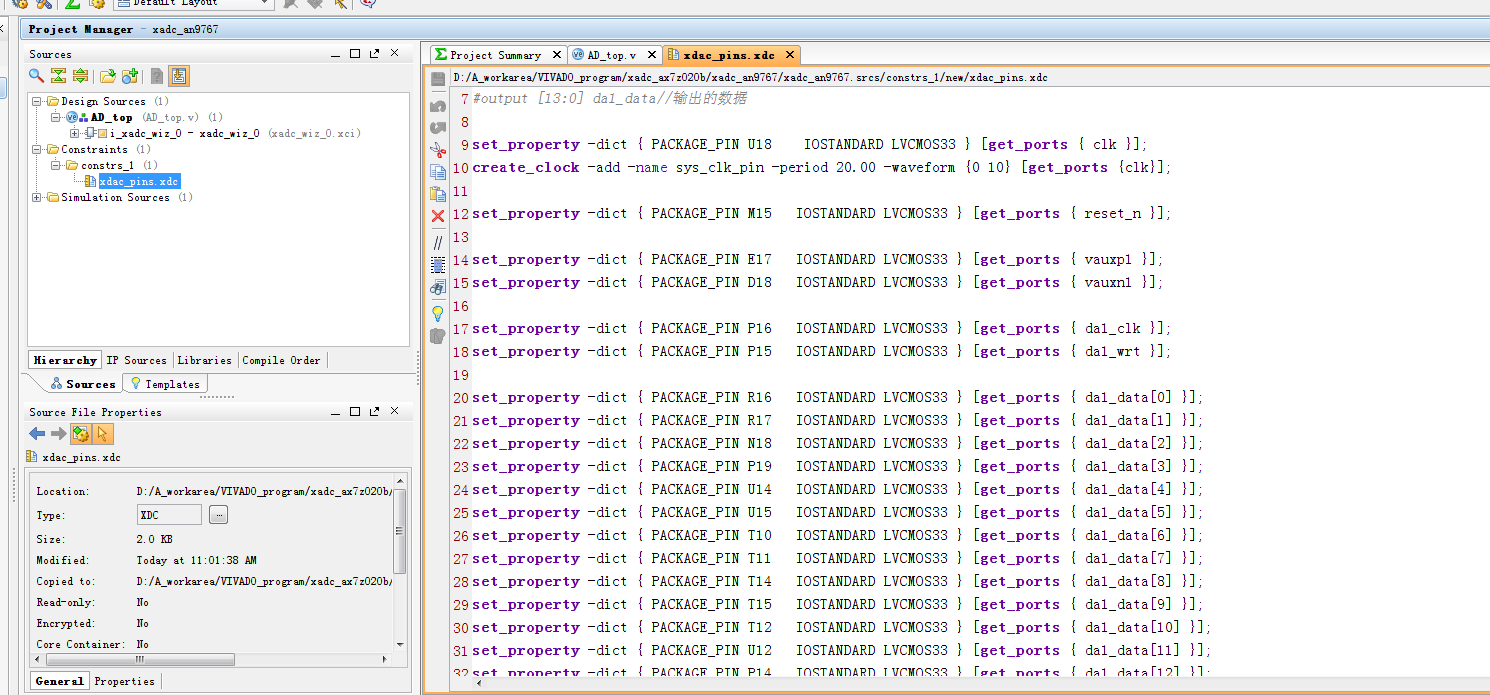Select General tab in Source File Properties

click(x=59, y=681)
